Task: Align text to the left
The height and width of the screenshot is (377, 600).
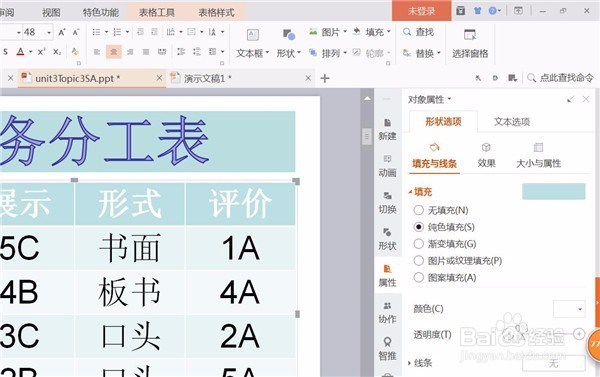Action: click(97, 52)
